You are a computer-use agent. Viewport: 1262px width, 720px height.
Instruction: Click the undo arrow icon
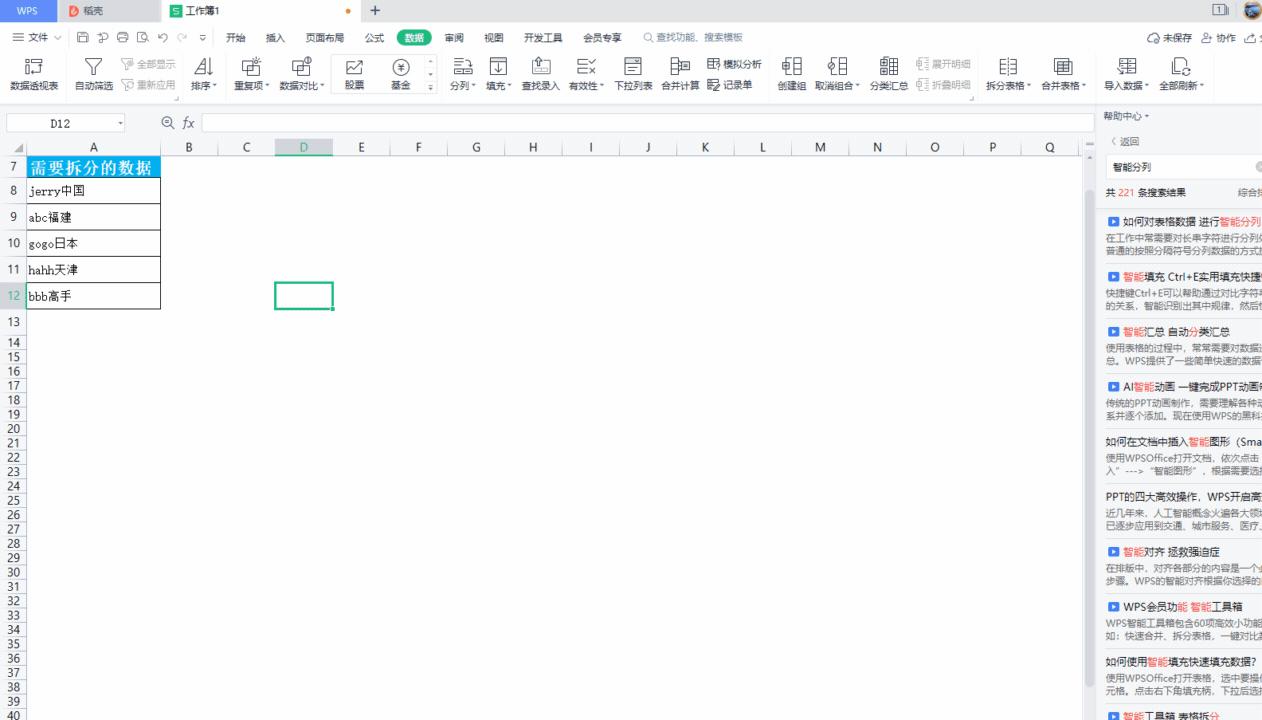pos(163,38)
